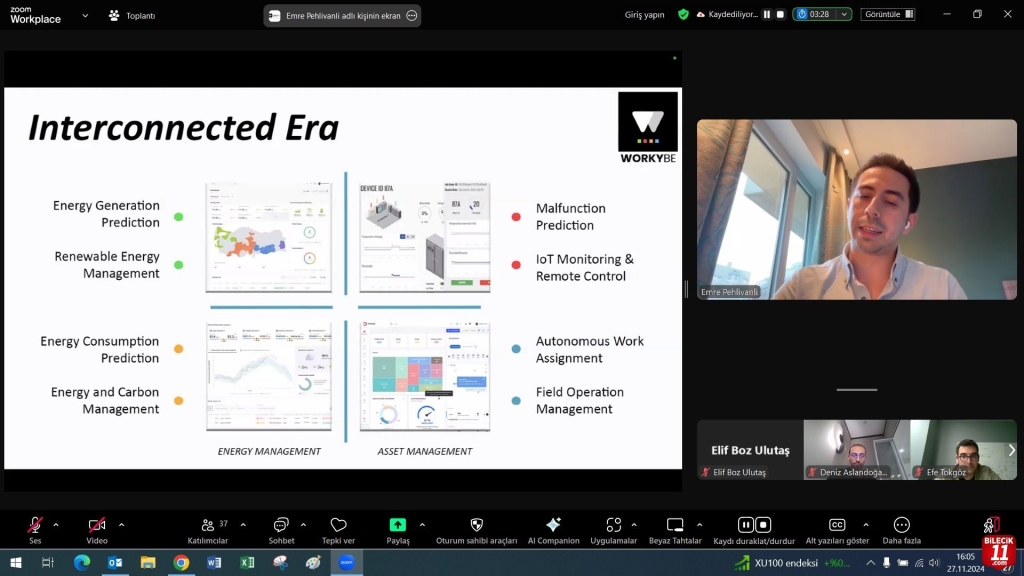Open the Uygulamalar apps icon
This screenshot has width=1024, height=576.
click(613, 525)
